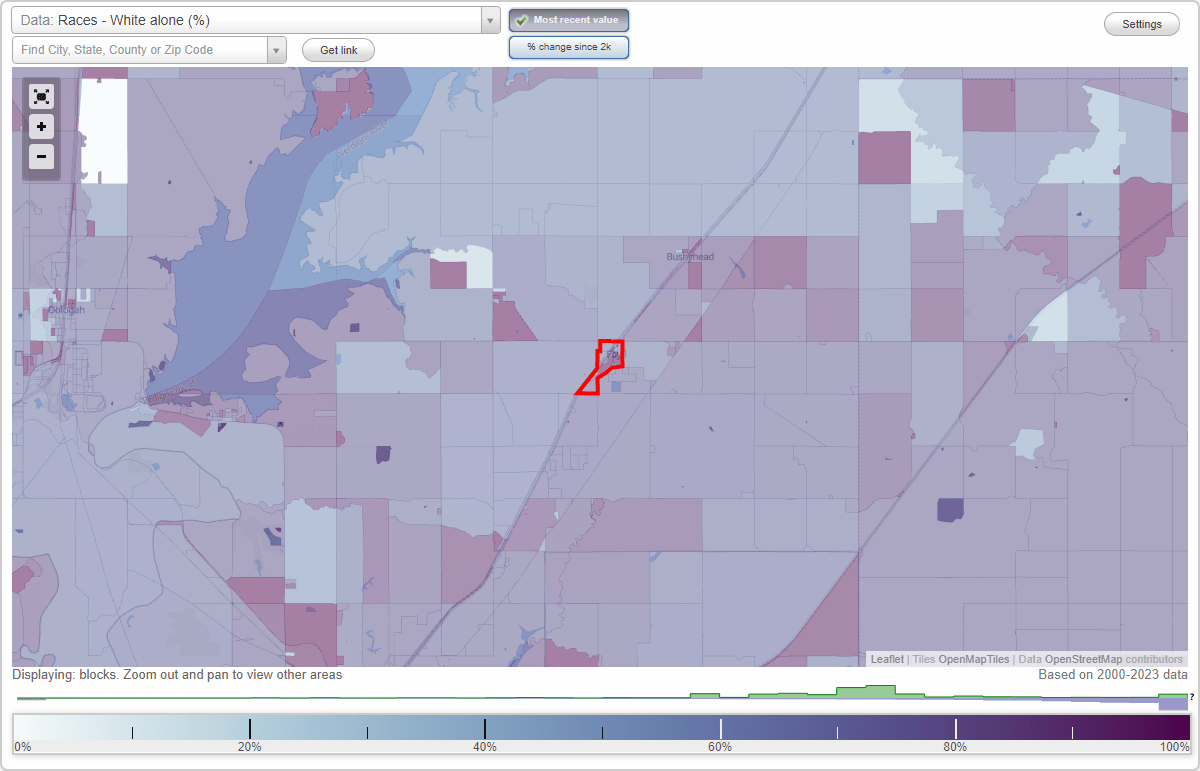Screen dimensions: 1200x771
Task: Open the Data layer dropdown
Action: (488, 19)
